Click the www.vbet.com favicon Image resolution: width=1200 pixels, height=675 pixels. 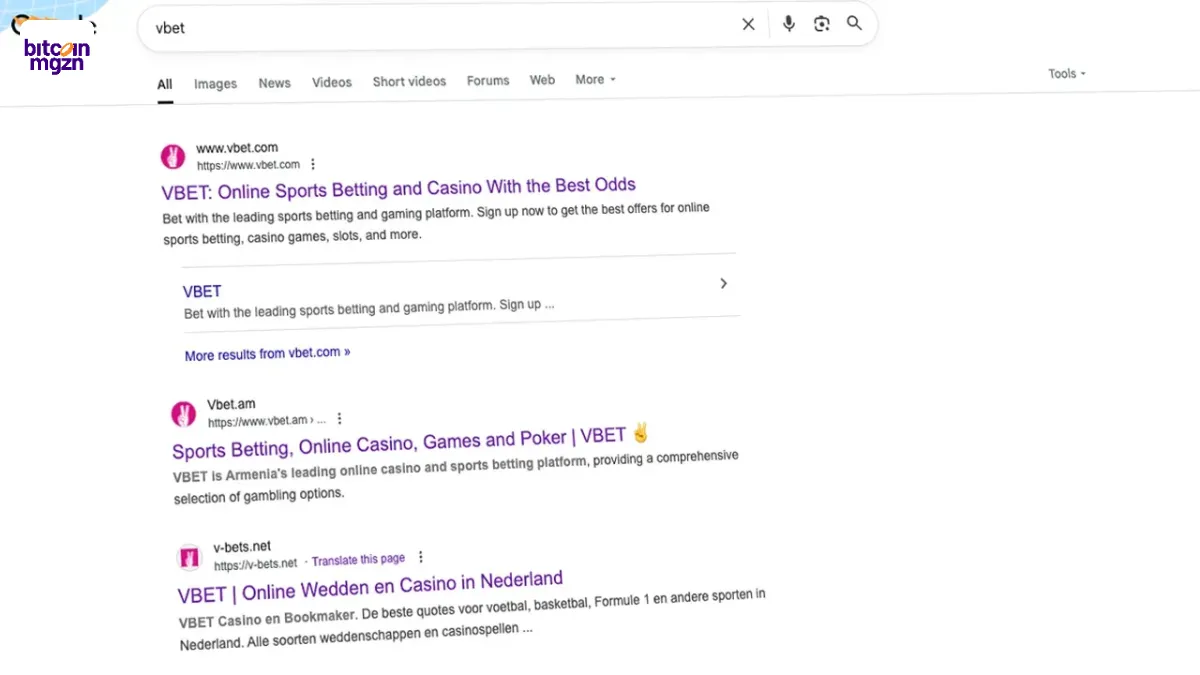click(173, 156)
